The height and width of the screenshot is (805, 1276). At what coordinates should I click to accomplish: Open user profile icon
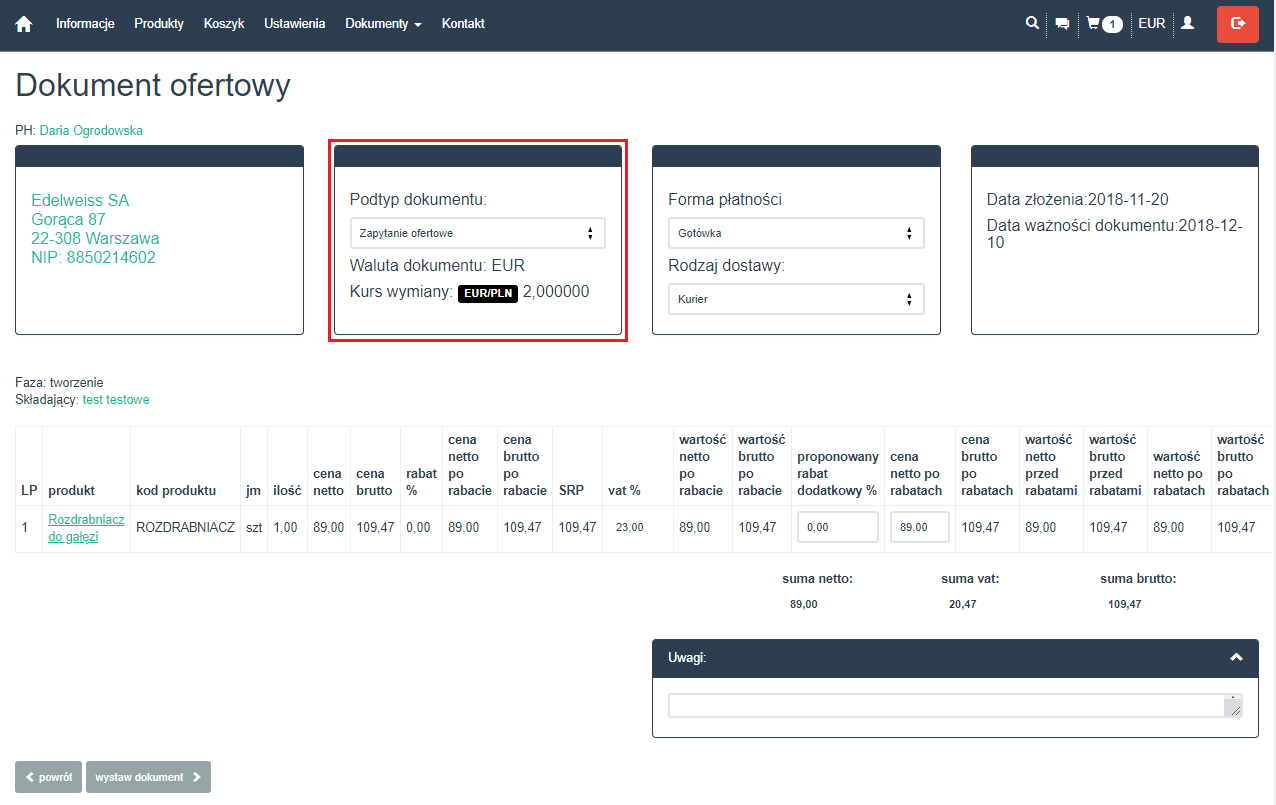1188,23
